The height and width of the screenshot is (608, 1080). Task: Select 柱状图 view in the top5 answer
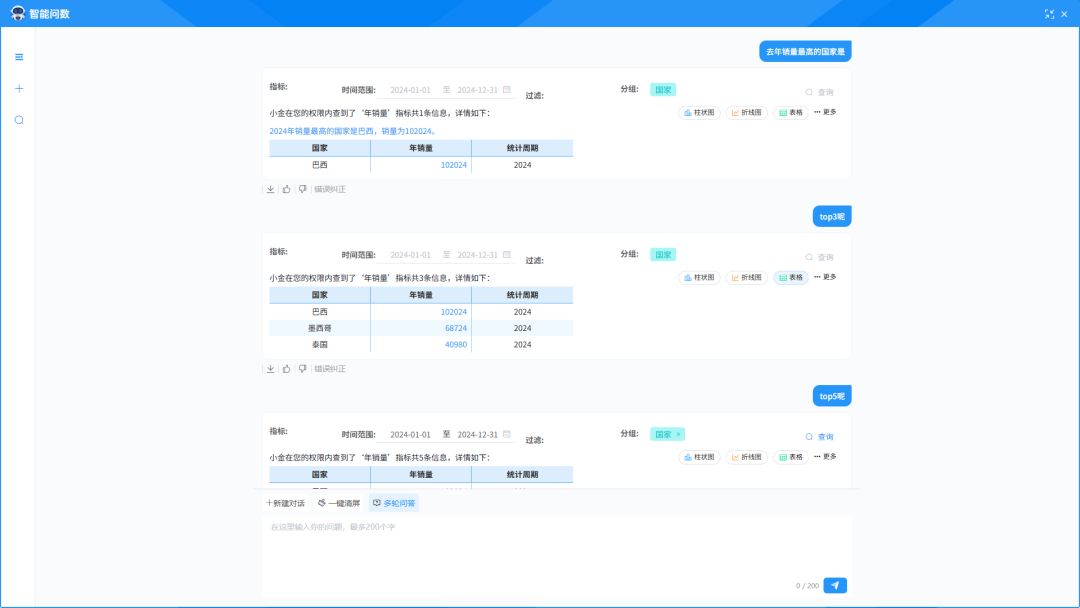(x=699, y=457)
